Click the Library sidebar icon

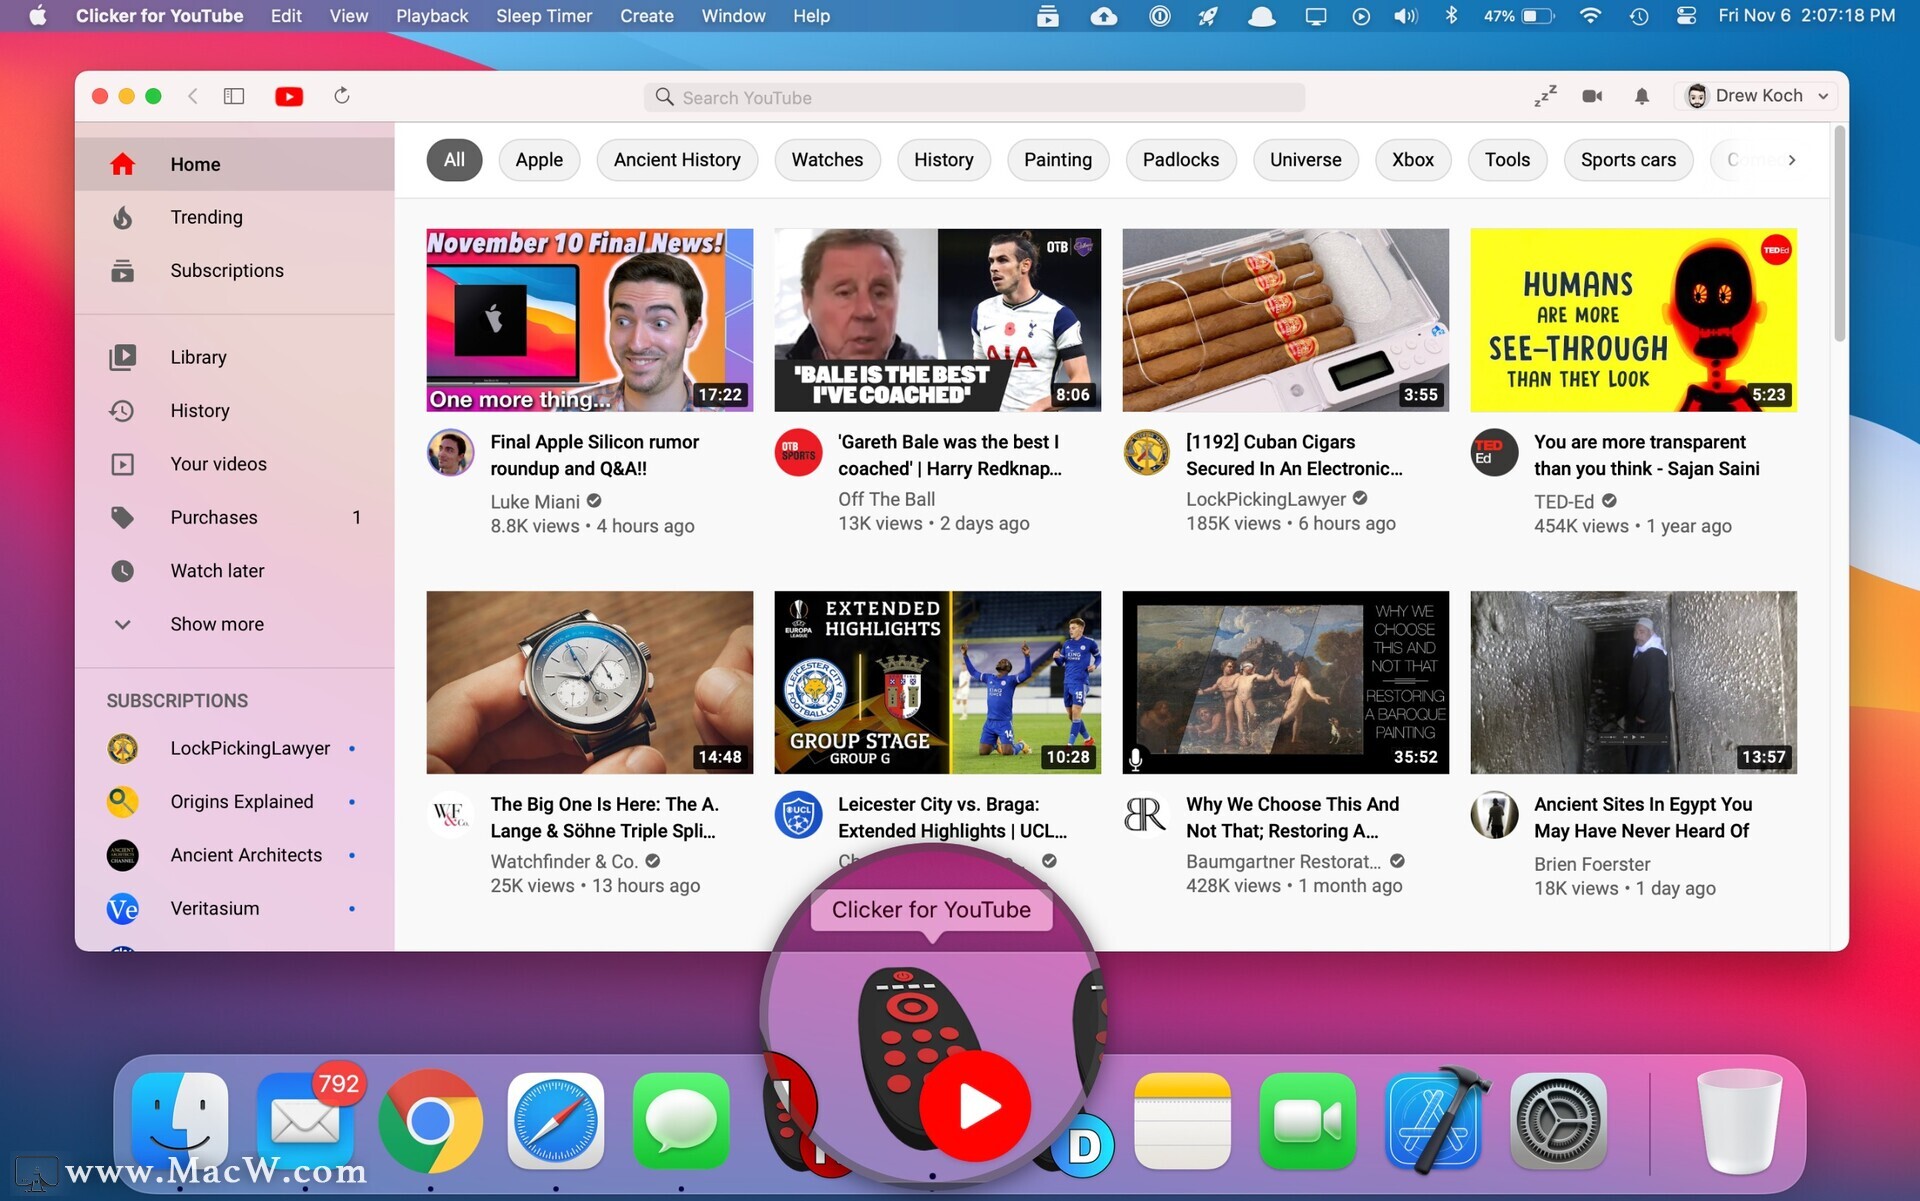(x=123, y=357)
